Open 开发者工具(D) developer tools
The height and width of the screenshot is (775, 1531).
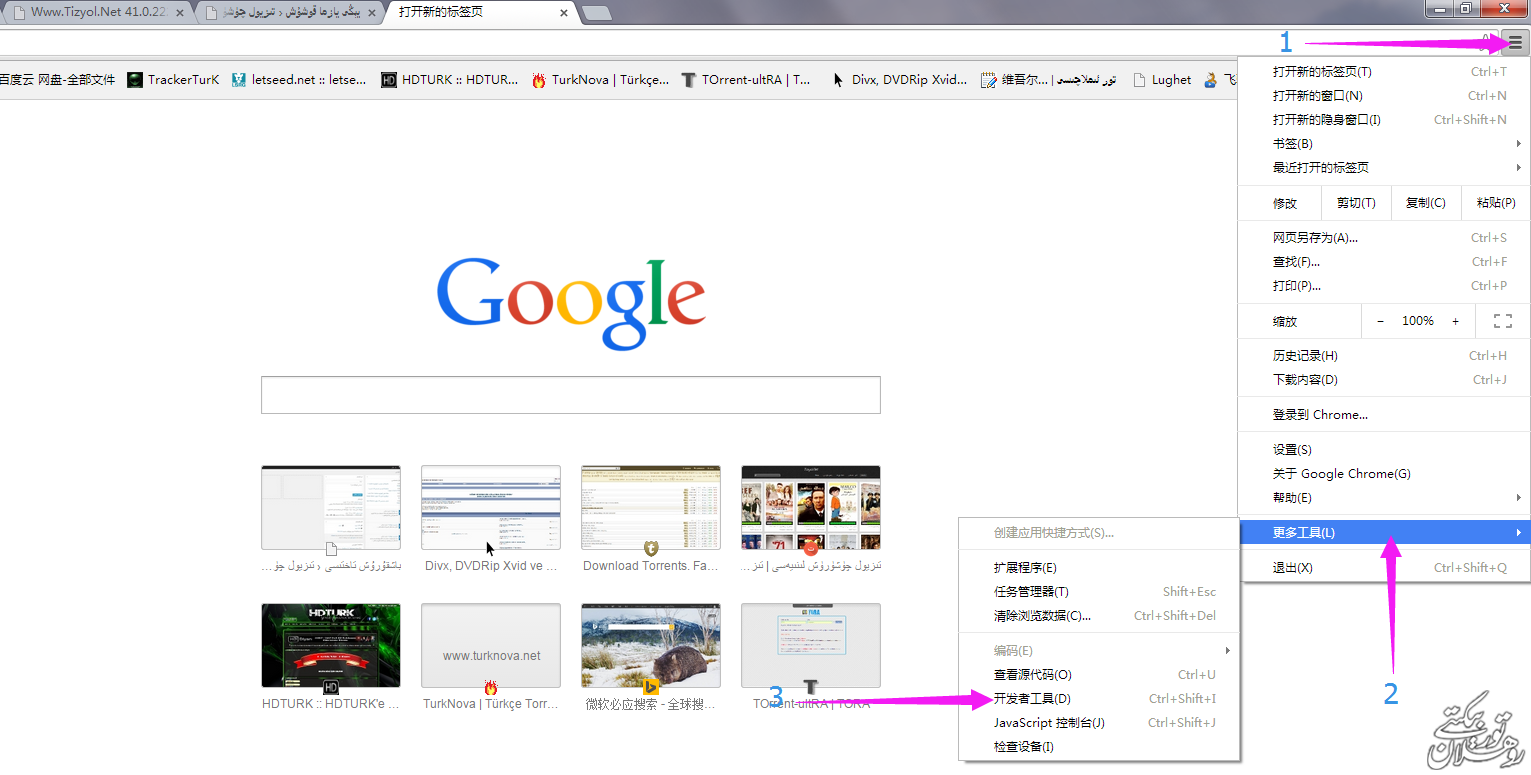[1099, 699]
